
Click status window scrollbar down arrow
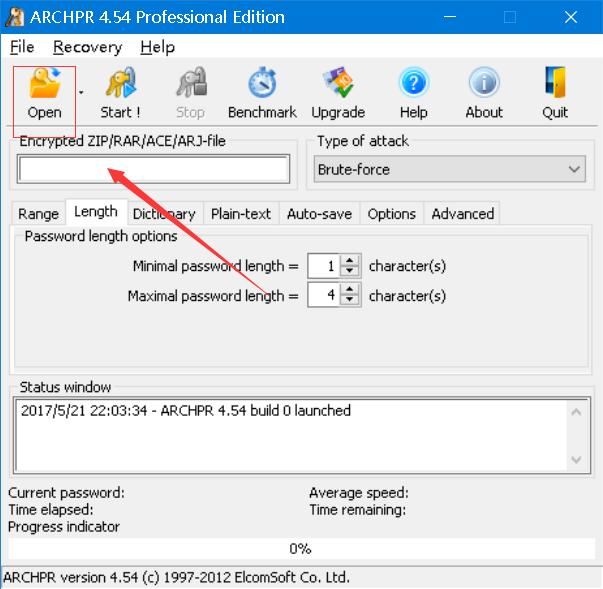[x=576, y=459]
